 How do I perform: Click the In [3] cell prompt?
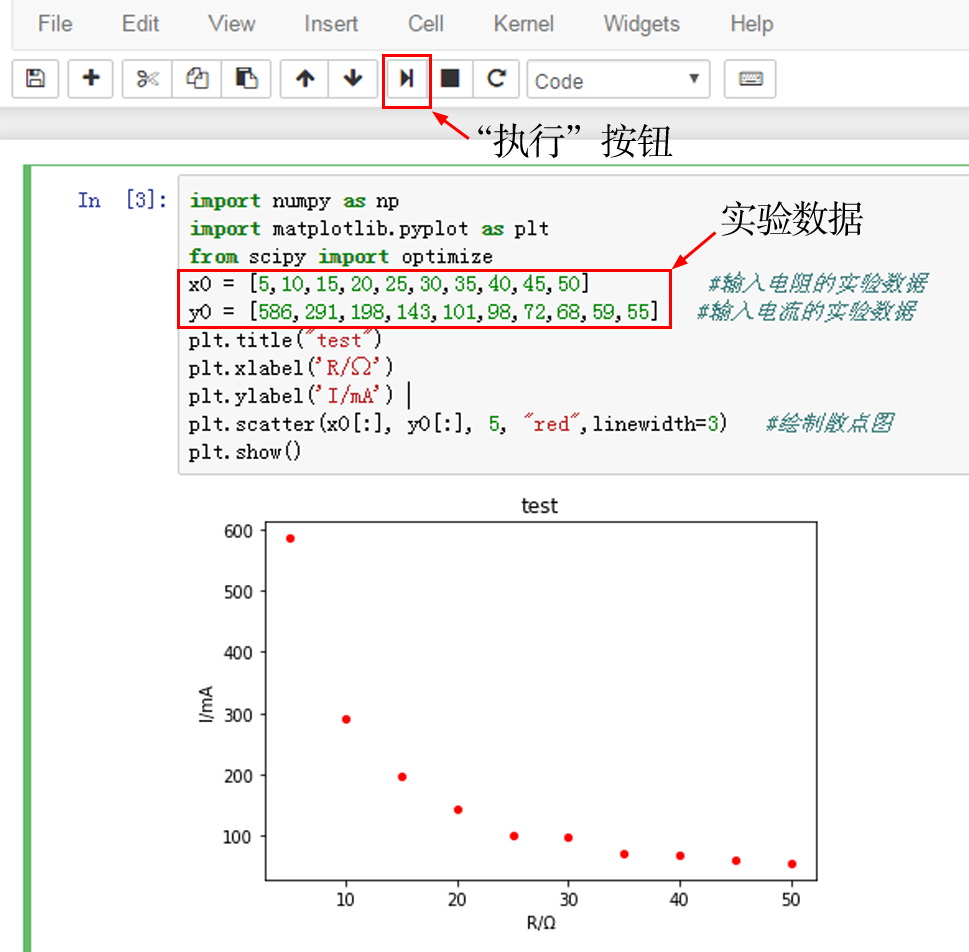pos(122,200)
